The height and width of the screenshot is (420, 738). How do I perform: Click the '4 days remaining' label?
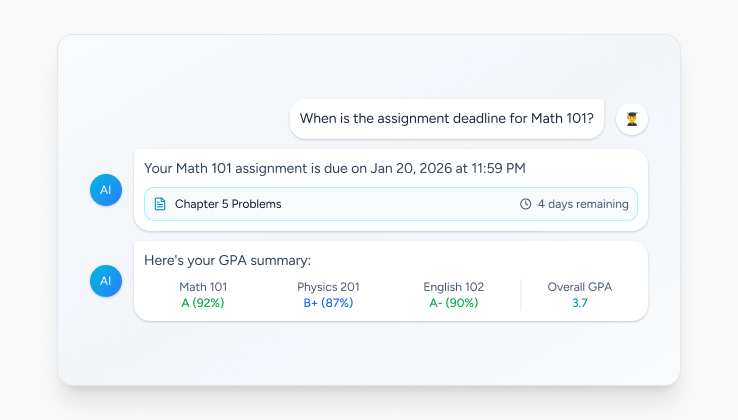[x=583, y=204]
